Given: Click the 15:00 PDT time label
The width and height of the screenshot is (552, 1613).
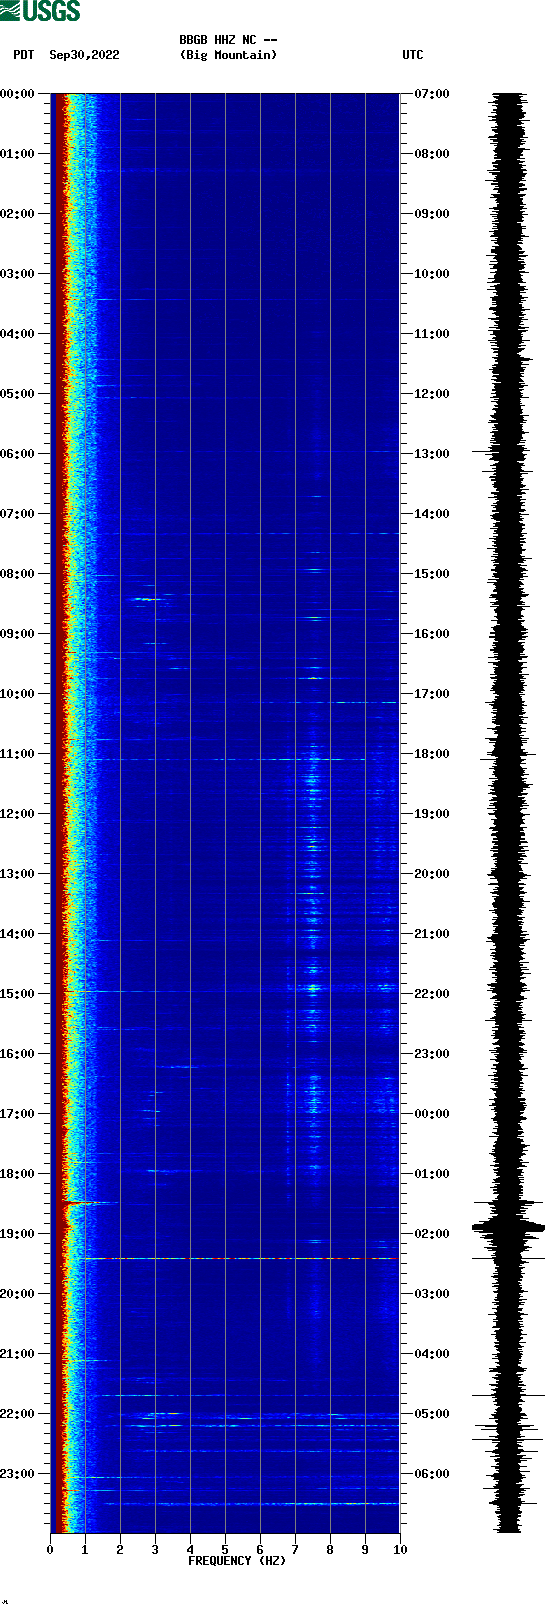Looking at the screenshot, I should pos(17,994).
